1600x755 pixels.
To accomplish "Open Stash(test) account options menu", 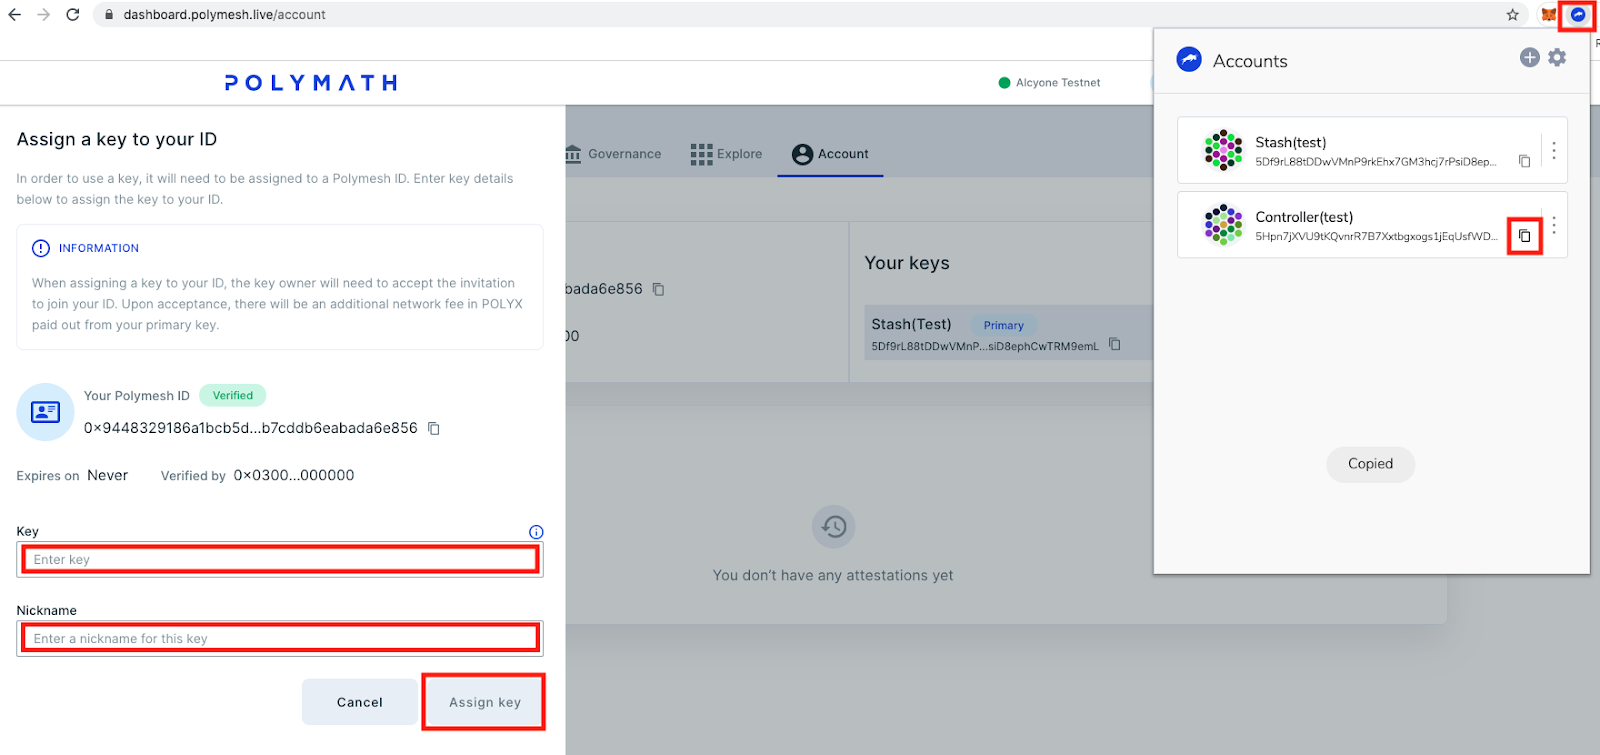I will [x=1553, y=150].
